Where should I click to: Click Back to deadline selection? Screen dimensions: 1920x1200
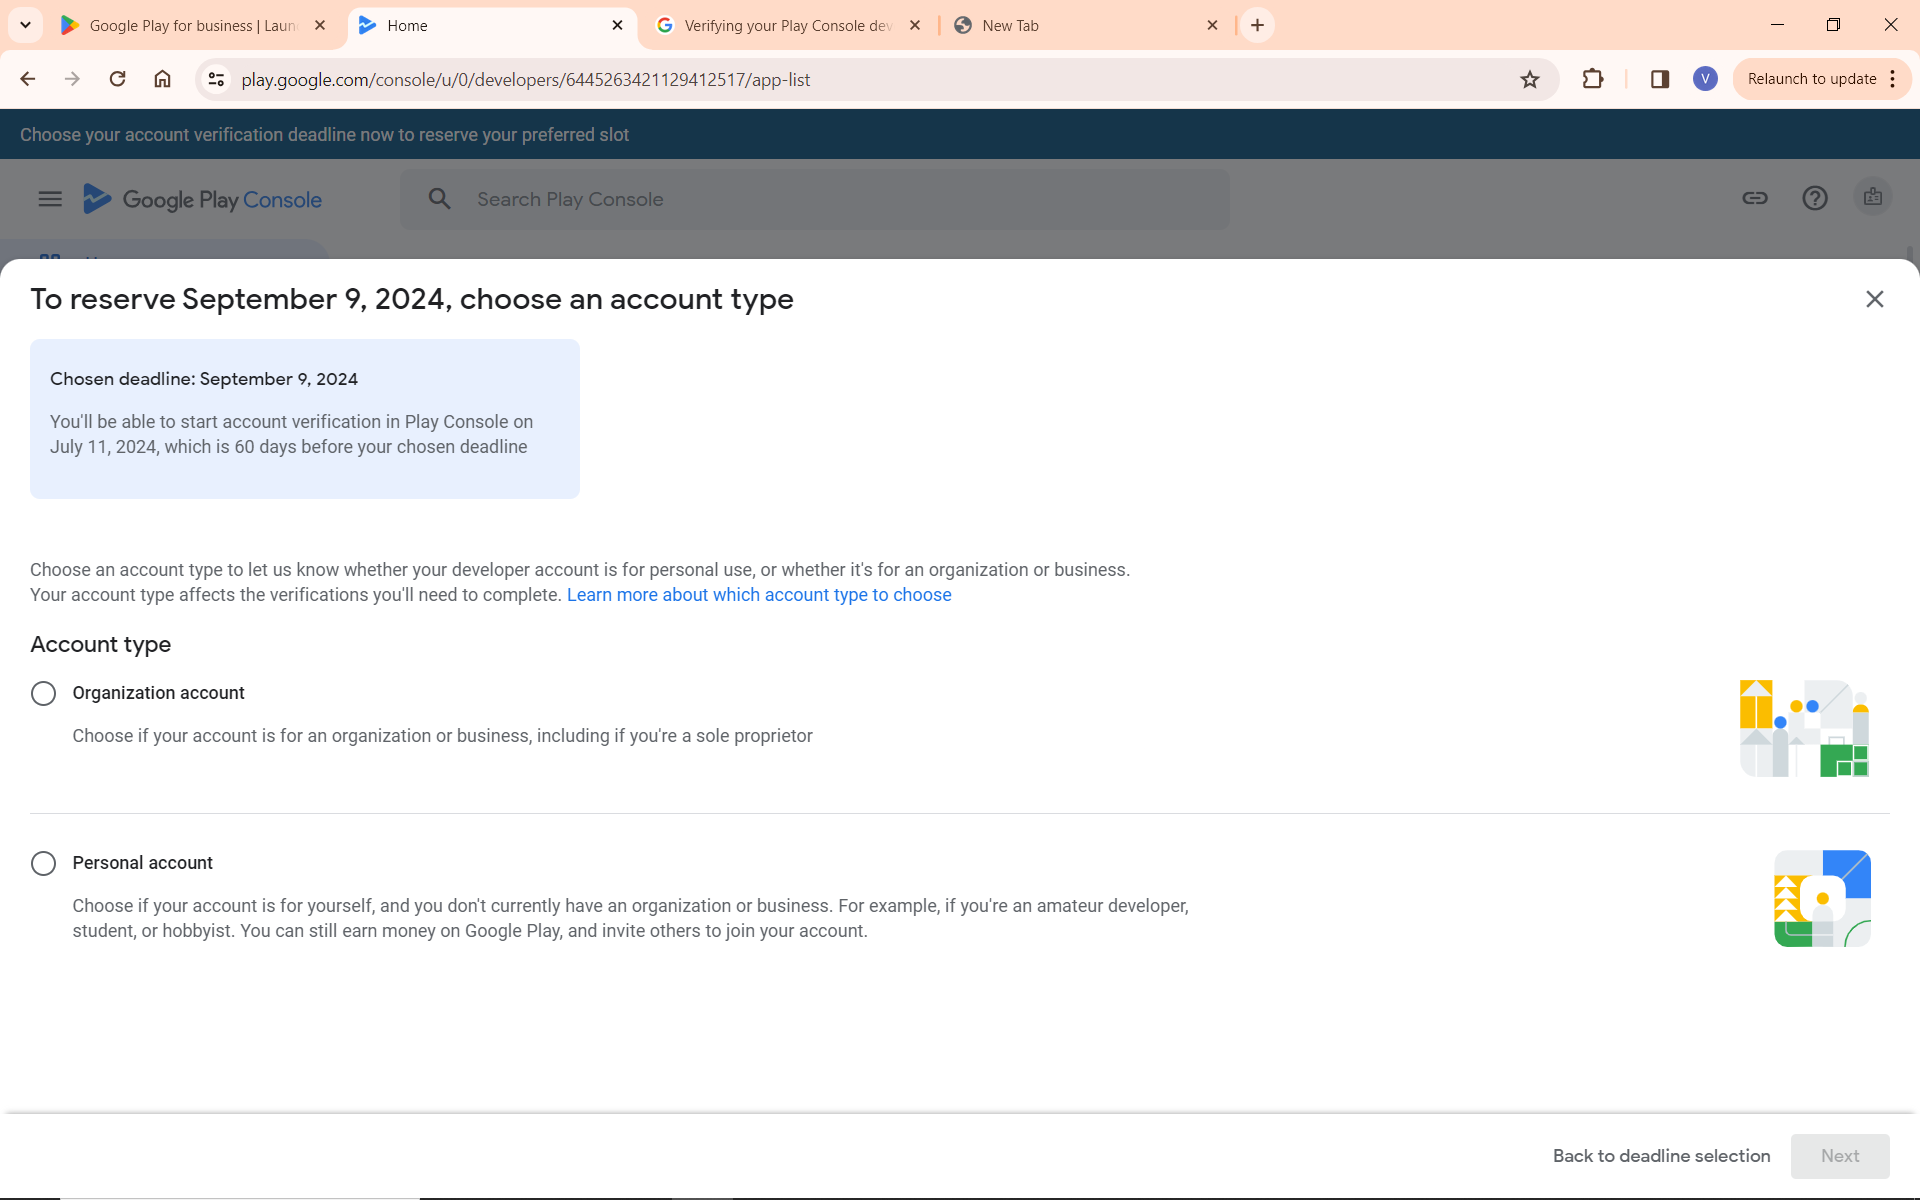coord(1661,1156)
